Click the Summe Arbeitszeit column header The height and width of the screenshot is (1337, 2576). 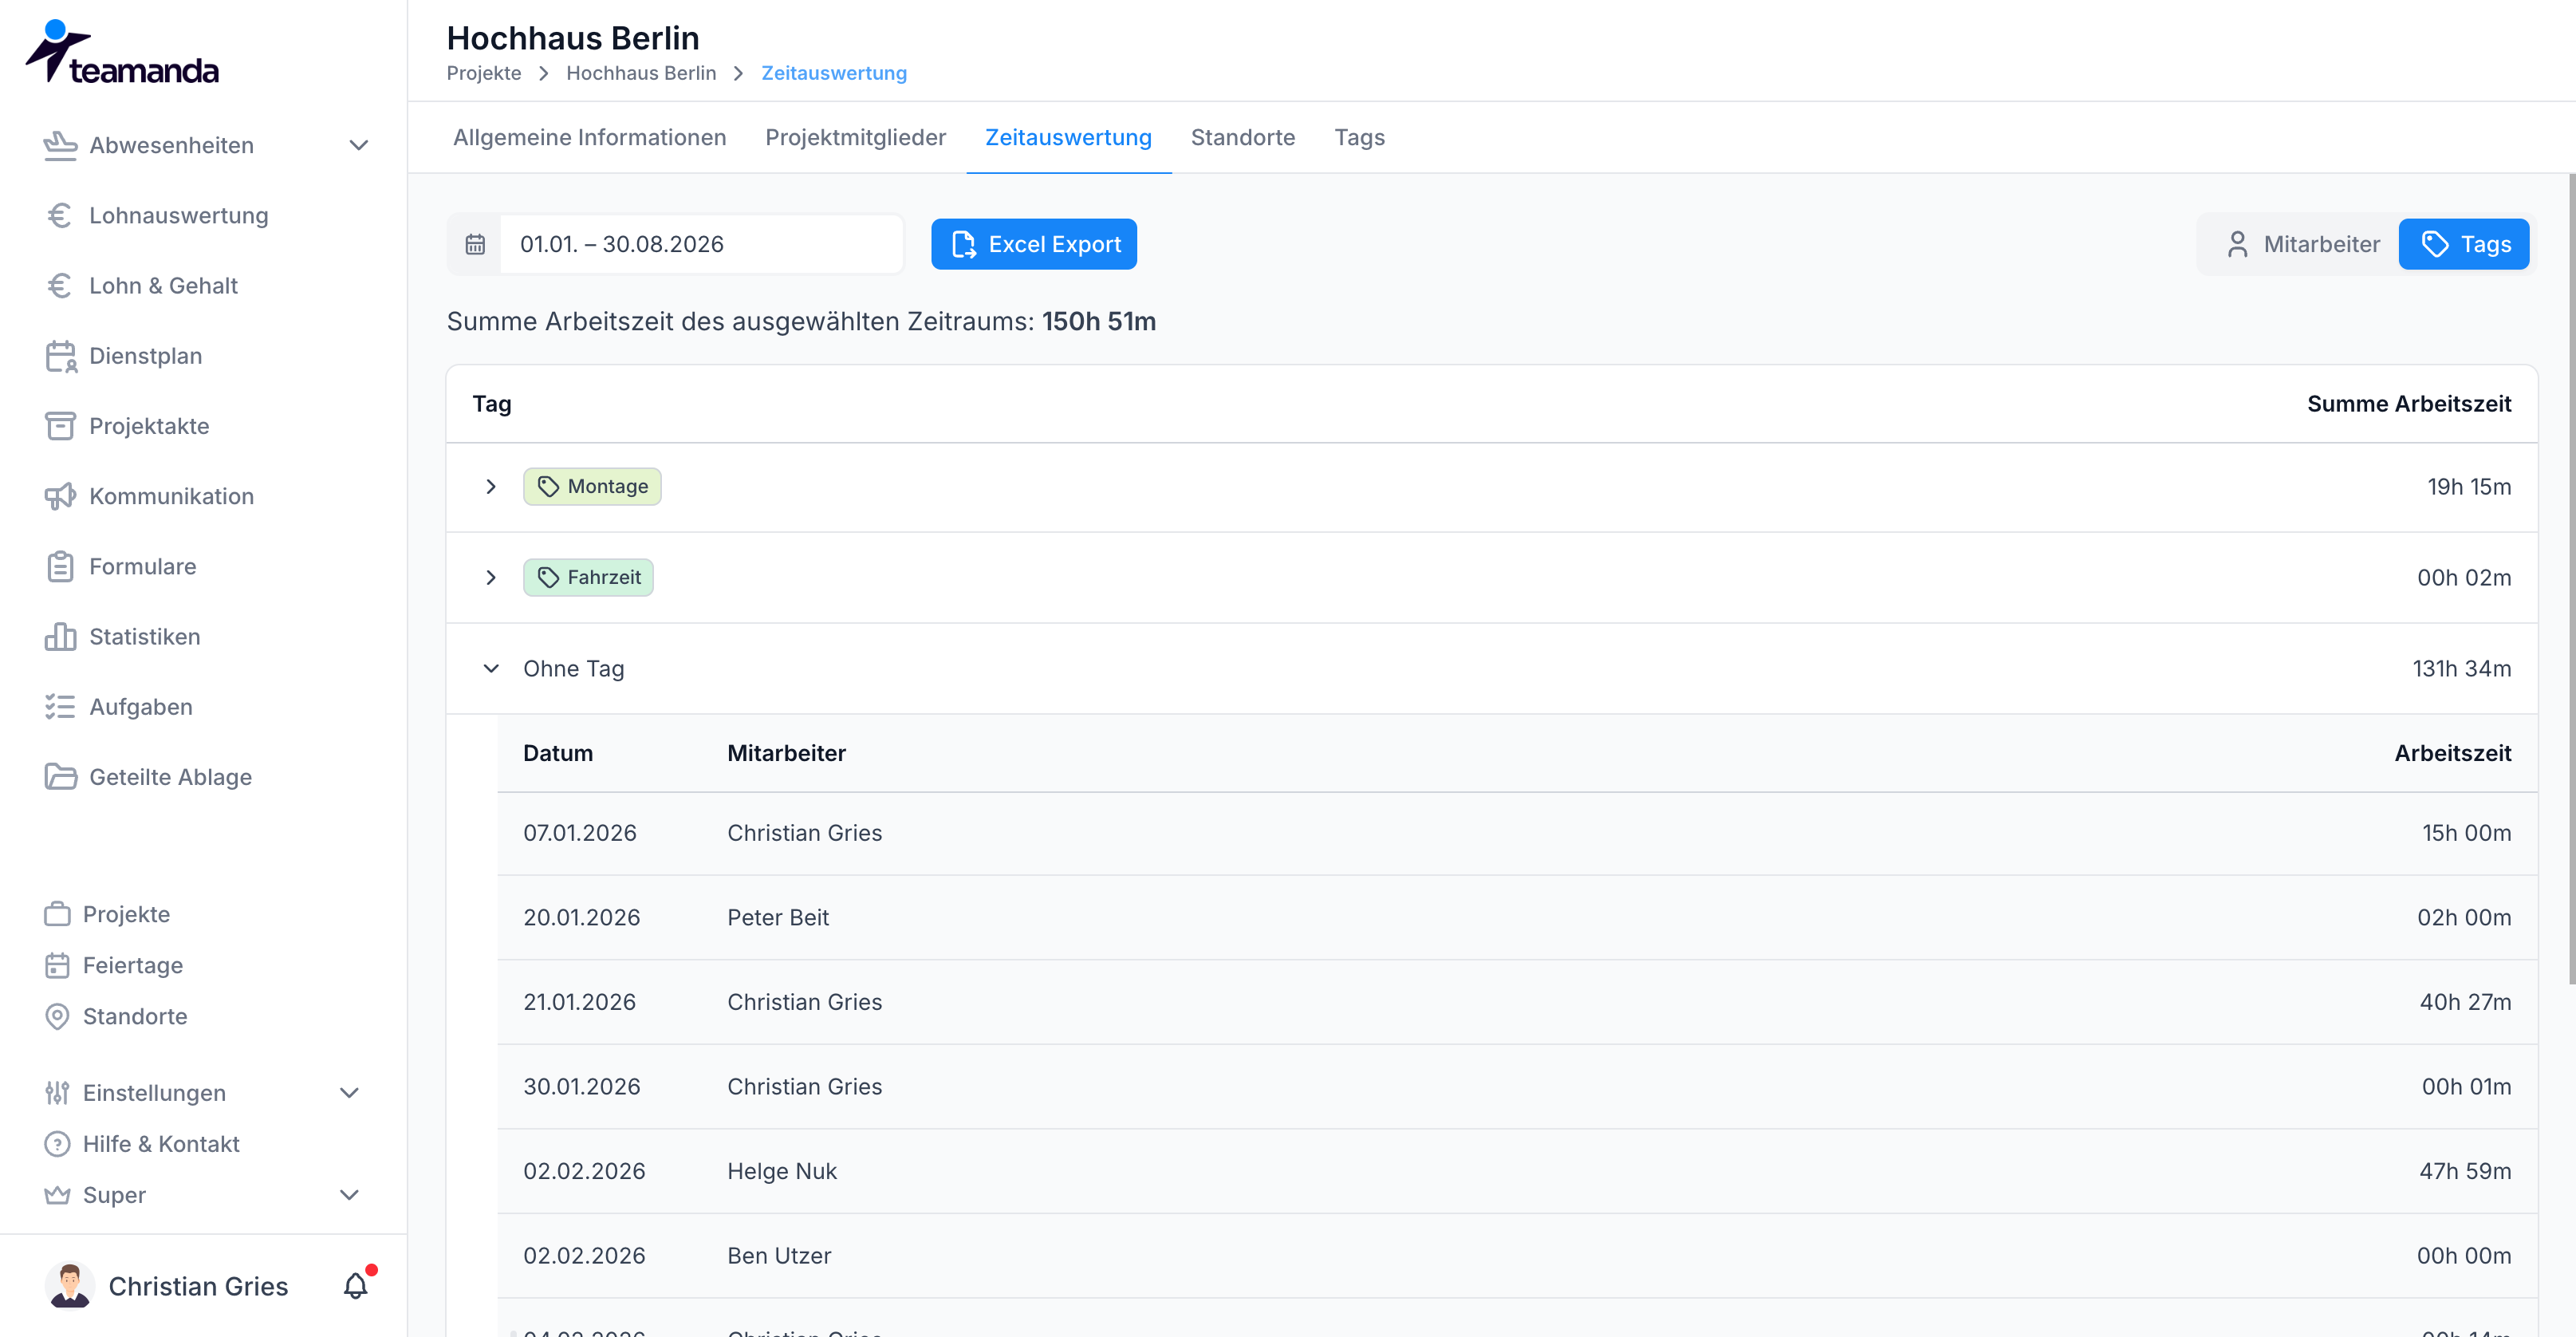(2409, 404)
